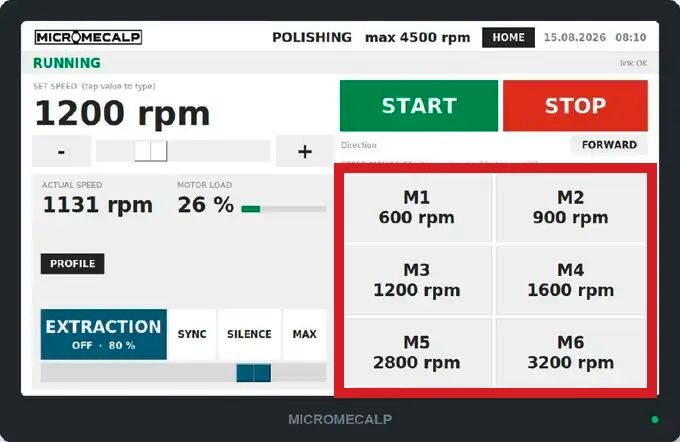Click the 26 % motor load value
680x442 pixels.
206,205
